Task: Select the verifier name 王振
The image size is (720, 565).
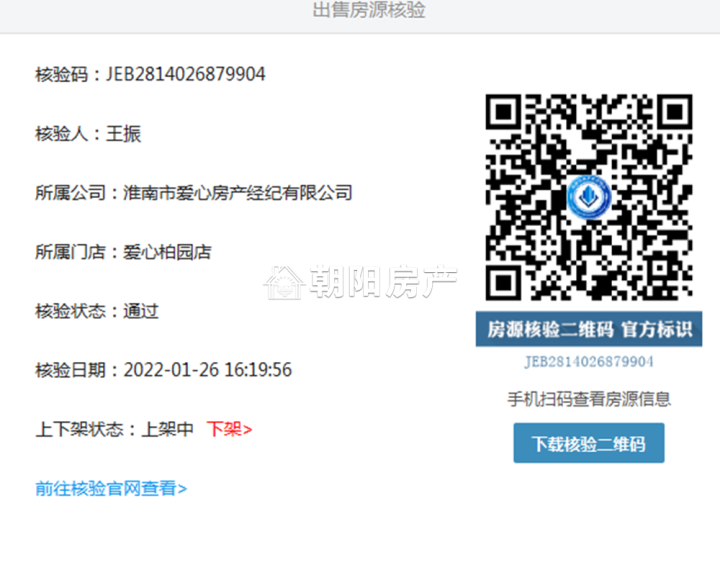Action: pos(124,134)
